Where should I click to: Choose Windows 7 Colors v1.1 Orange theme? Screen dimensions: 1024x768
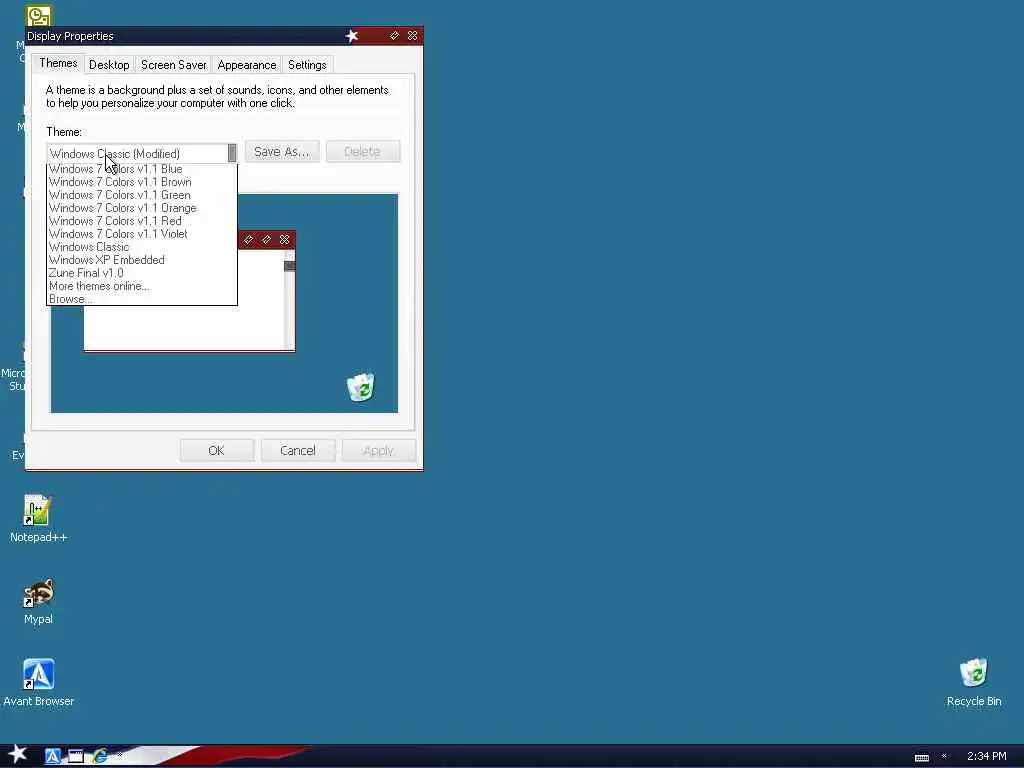click(x=142, y=208)
